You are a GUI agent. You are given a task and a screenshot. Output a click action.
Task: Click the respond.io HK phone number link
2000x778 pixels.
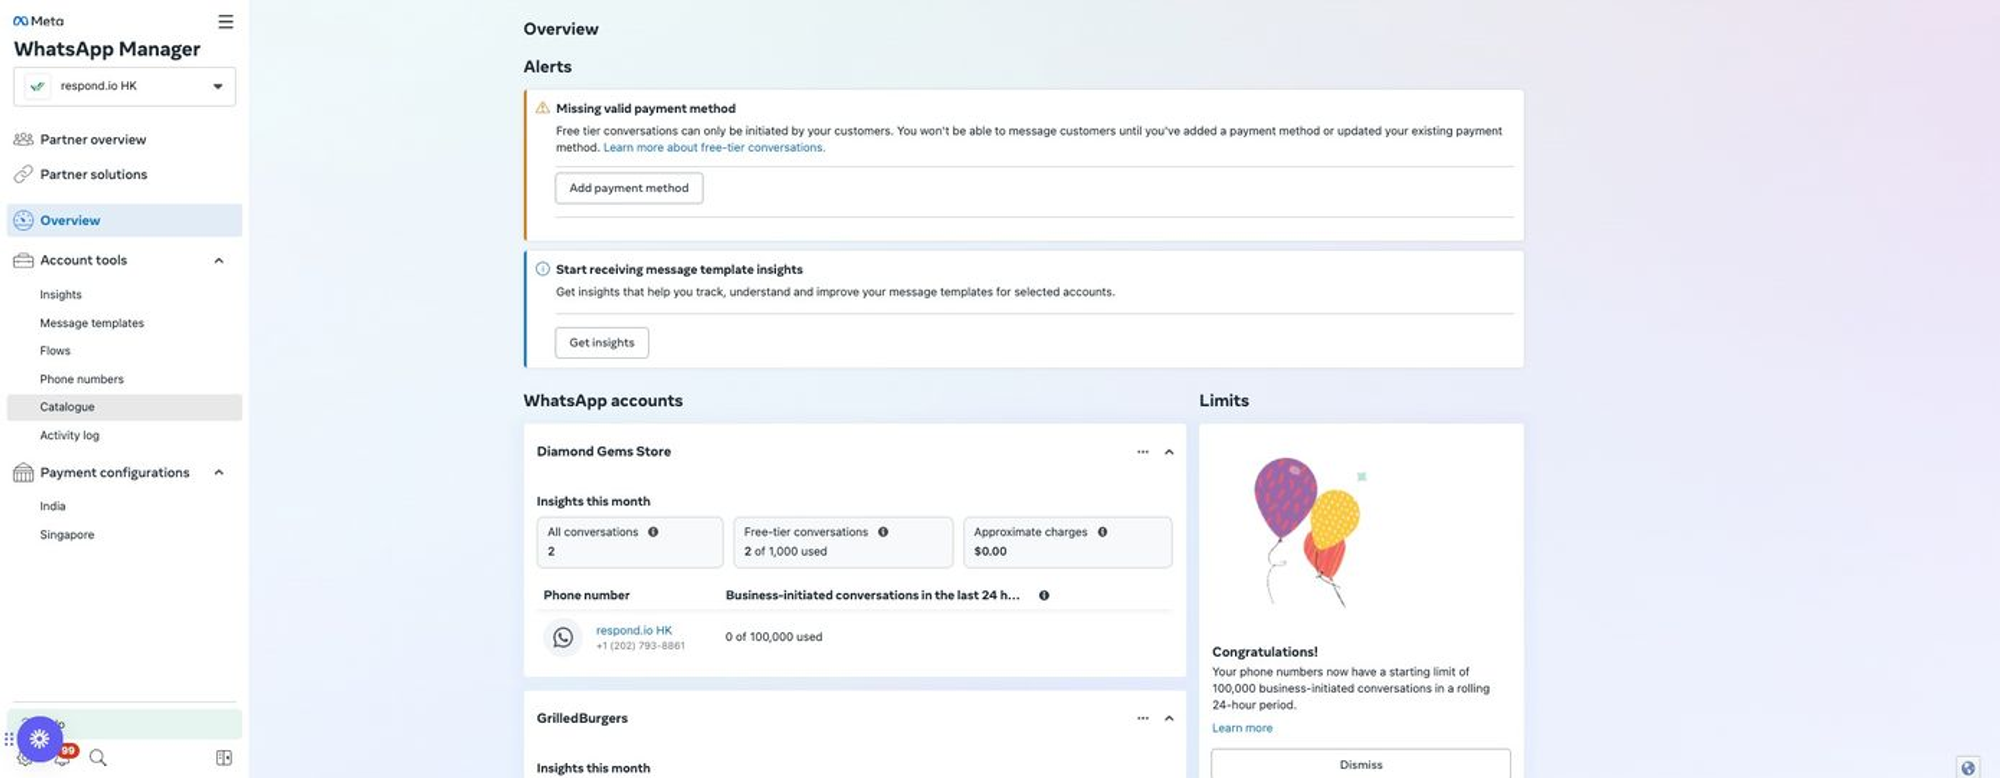click(x=634, y=630)
